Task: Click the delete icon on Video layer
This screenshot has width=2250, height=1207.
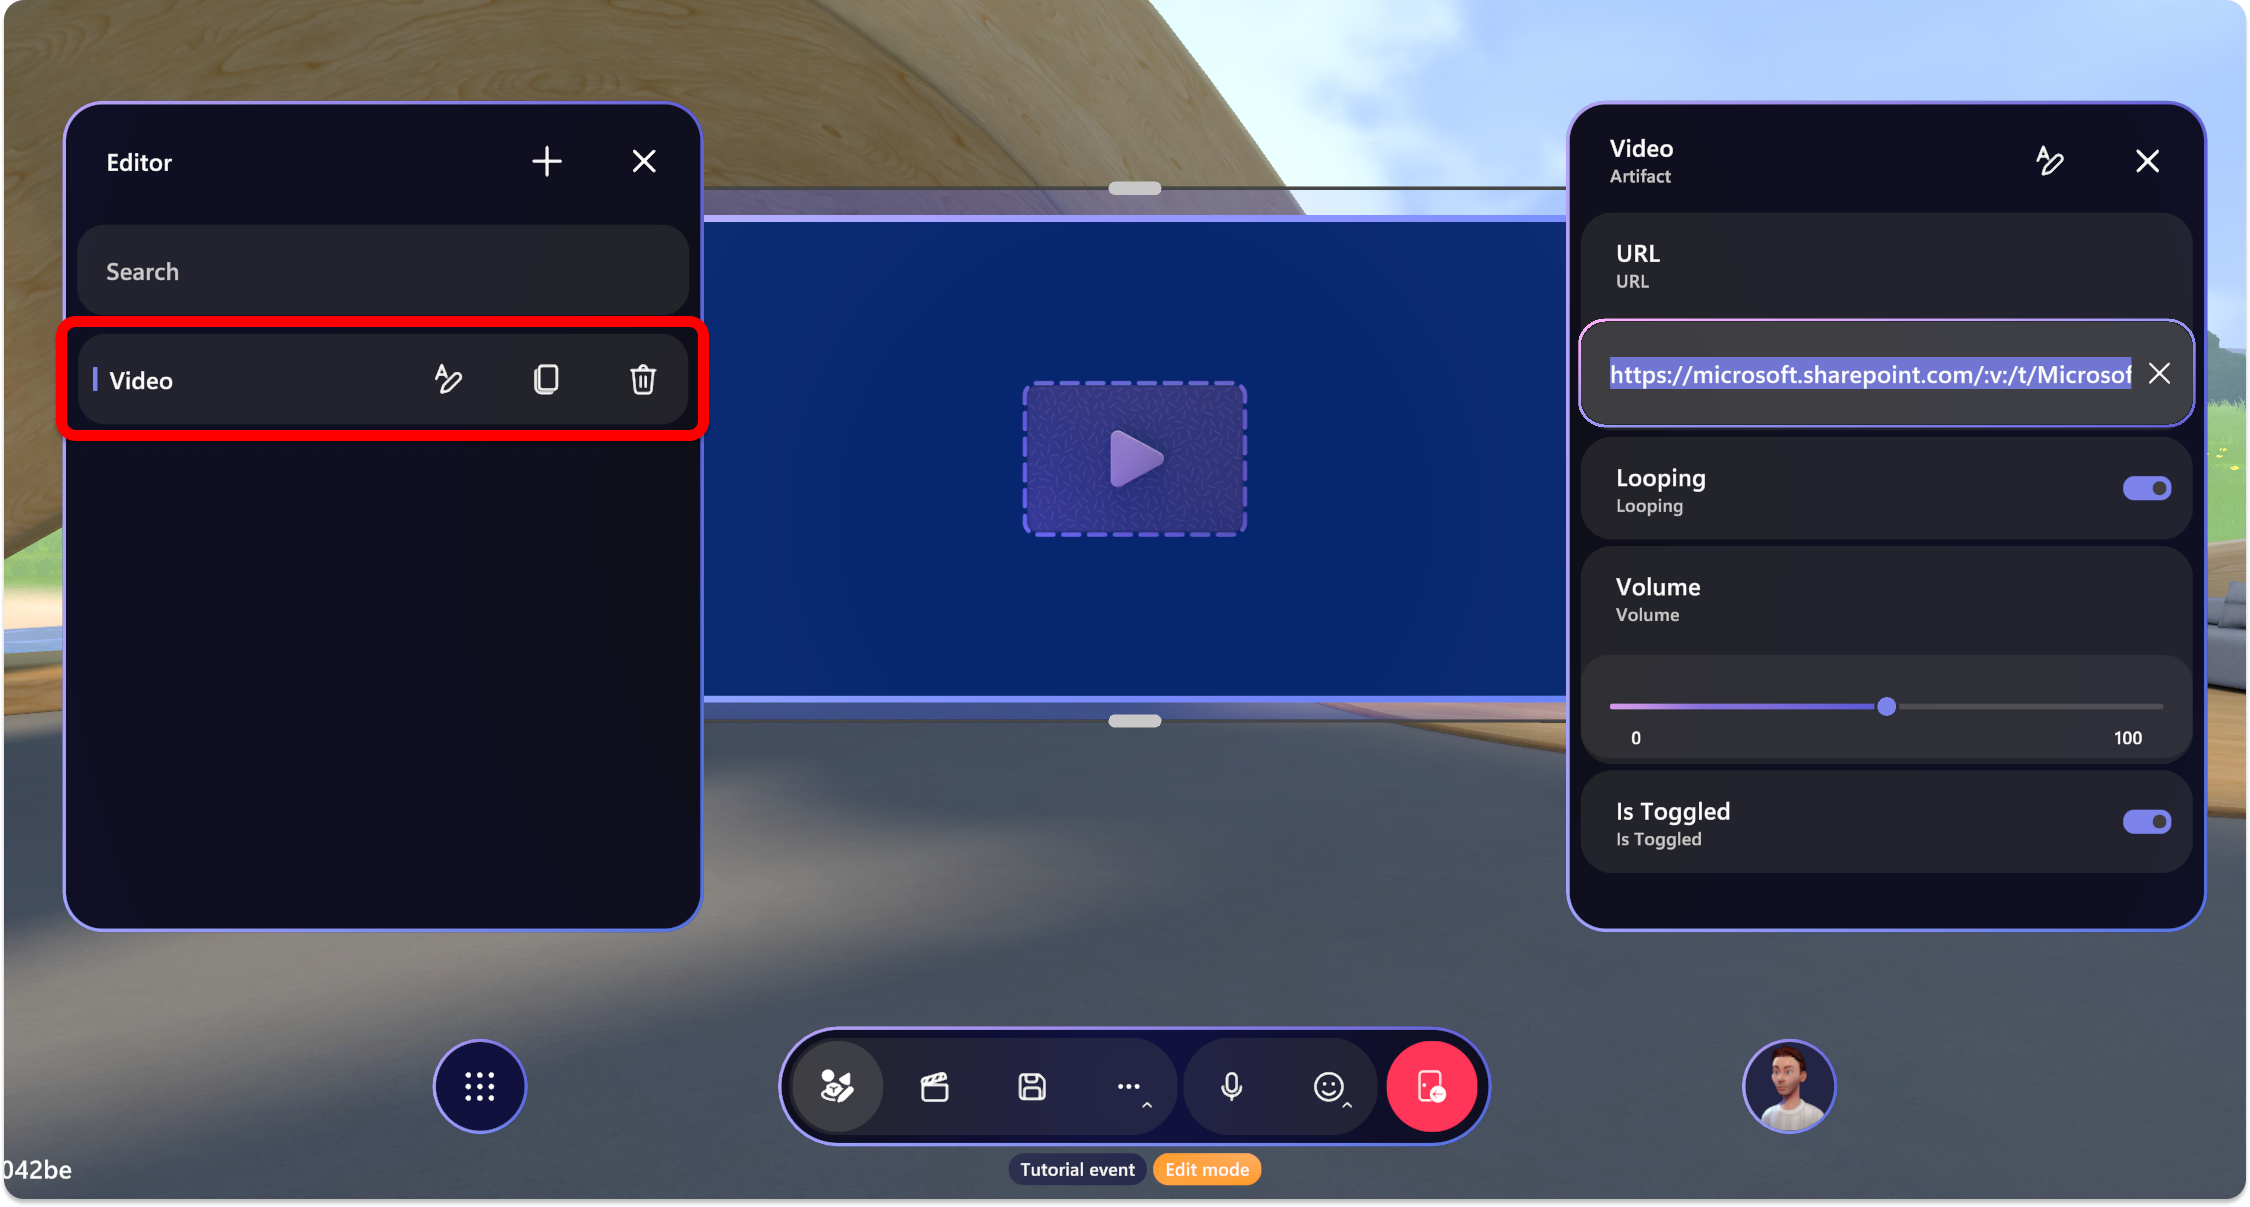Action: tap(643, 380)
